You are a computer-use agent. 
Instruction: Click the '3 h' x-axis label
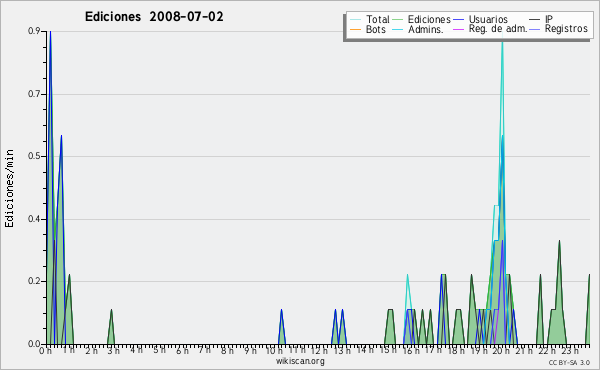[113, 351]
